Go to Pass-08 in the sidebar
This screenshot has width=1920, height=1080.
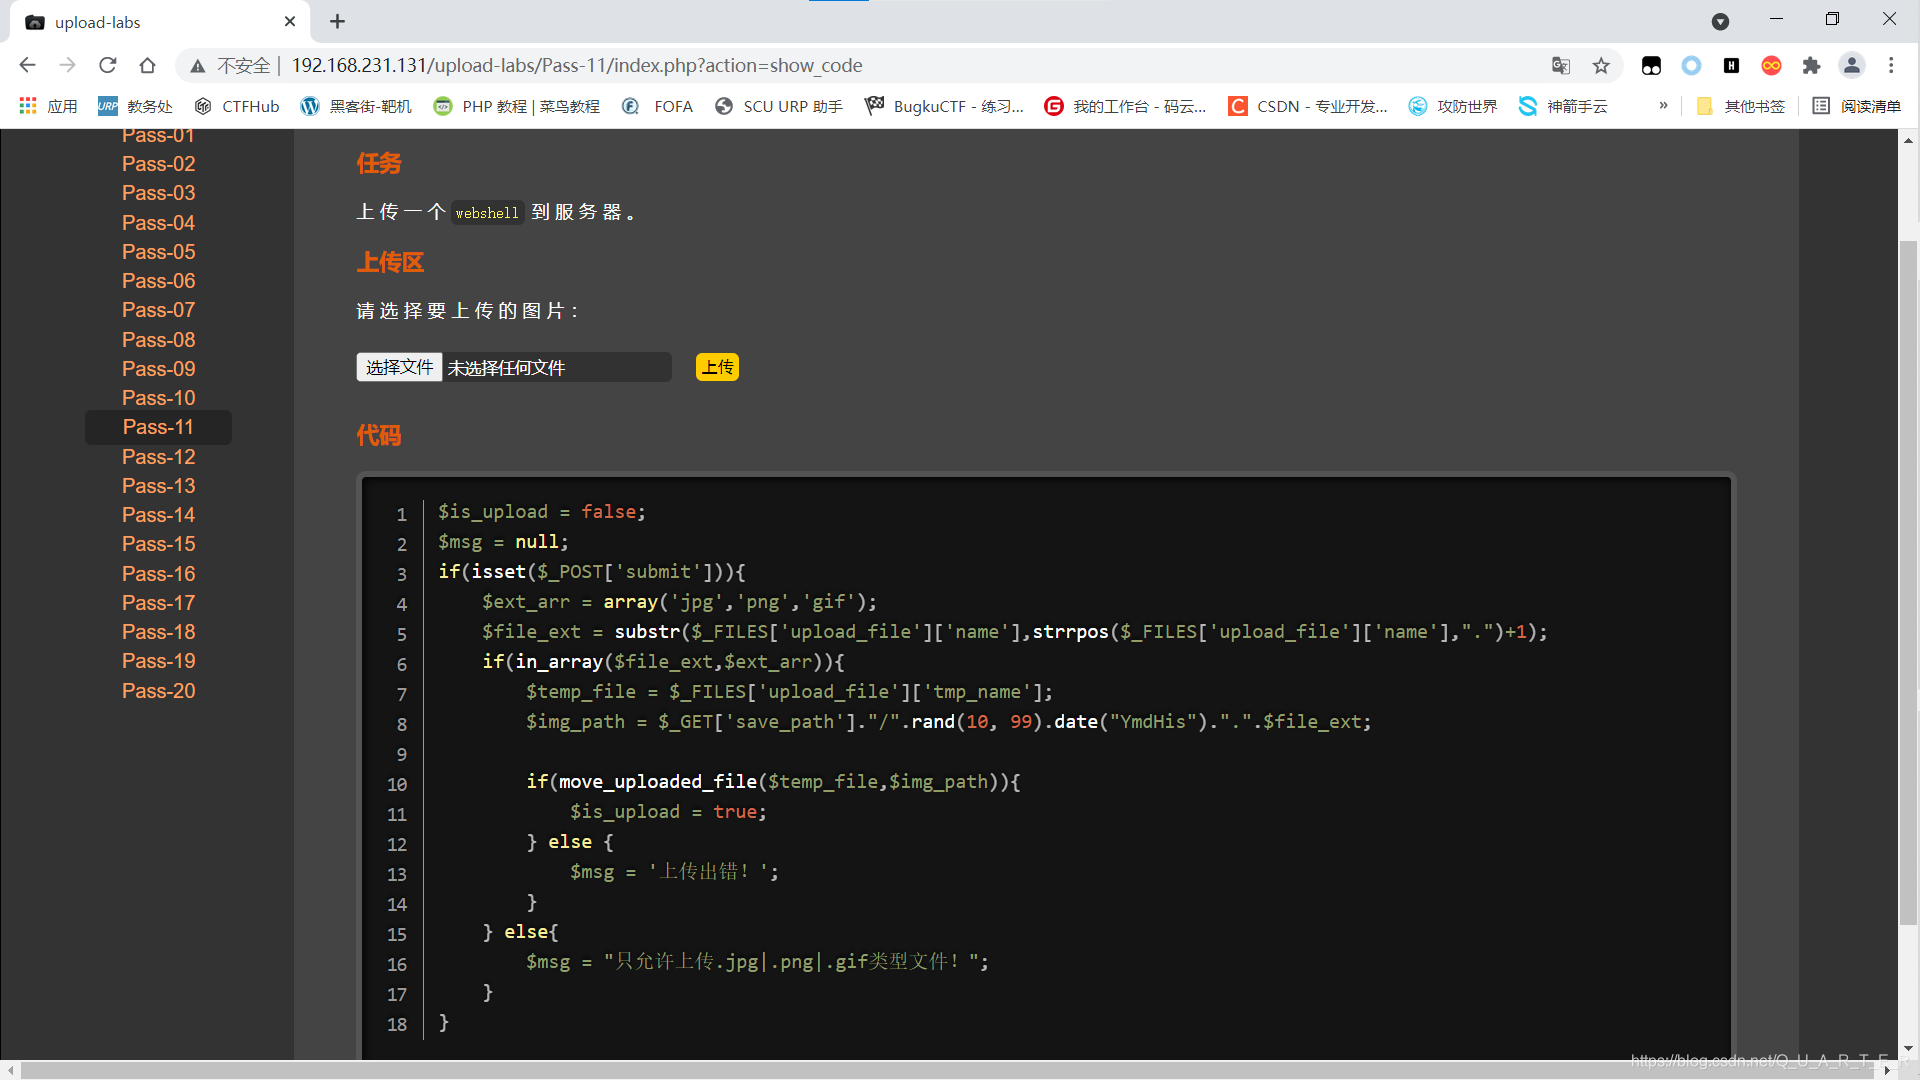click(158, 340)
